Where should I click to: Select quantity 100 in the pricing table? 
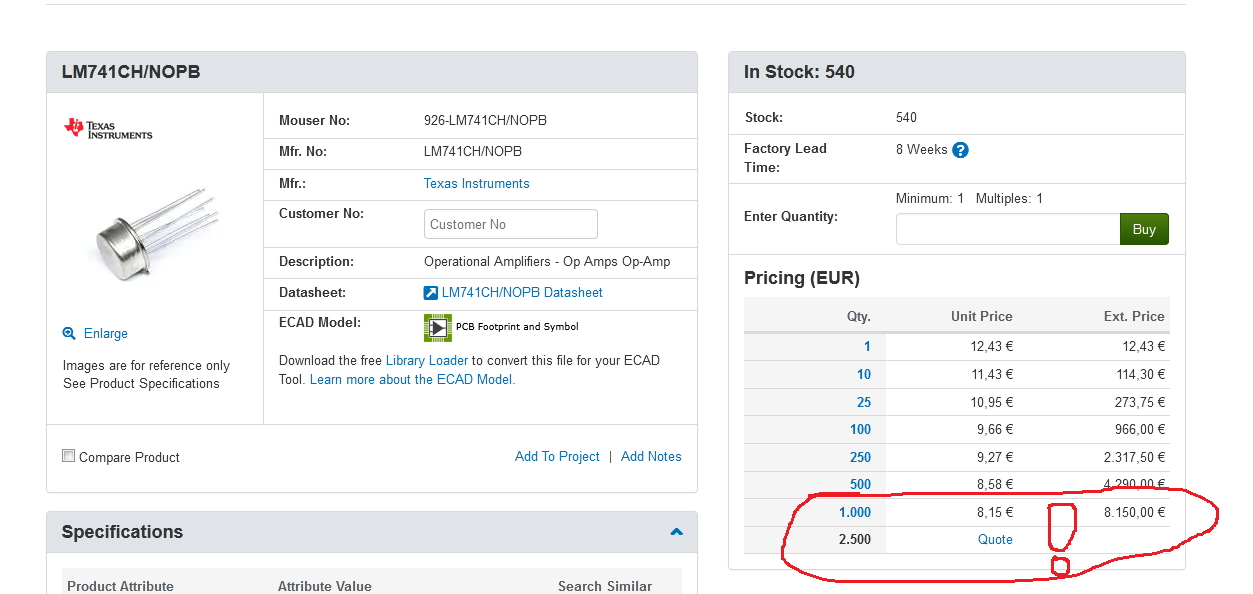tap(860, 430)
